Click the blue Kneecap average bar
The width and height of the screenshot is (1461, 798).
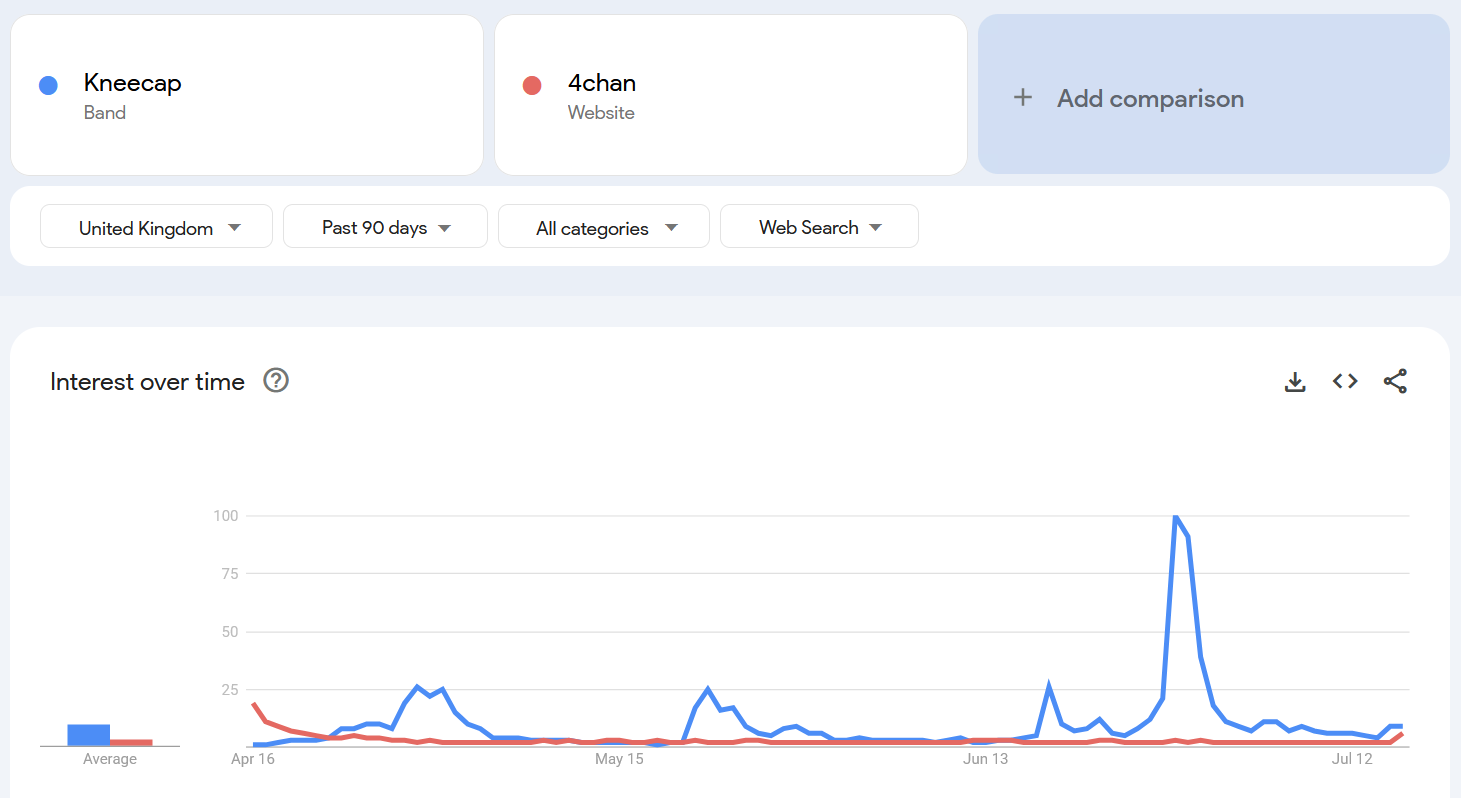click(x=89, y=735)
